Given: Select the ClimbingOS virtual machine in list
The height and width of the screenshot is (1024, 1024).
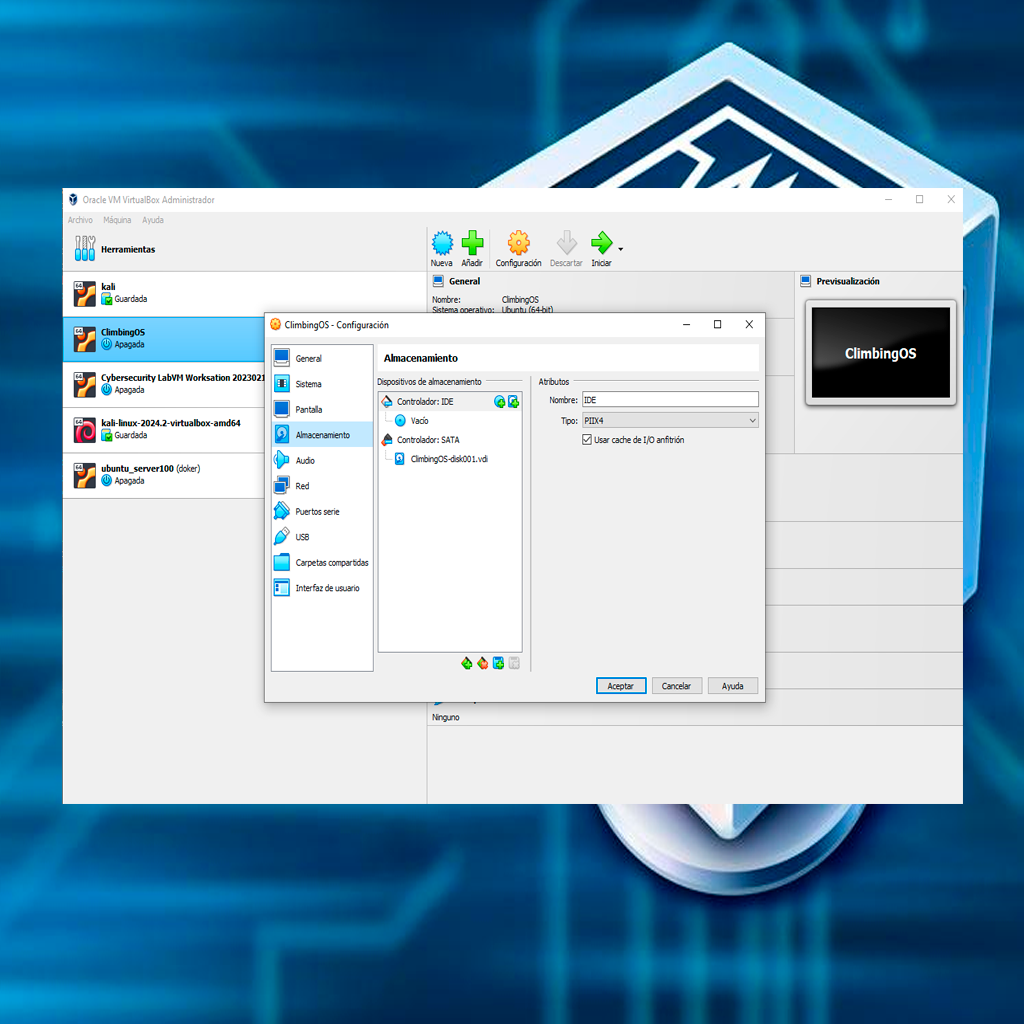Looking at the screenshot, I should [x=163, y=339].
